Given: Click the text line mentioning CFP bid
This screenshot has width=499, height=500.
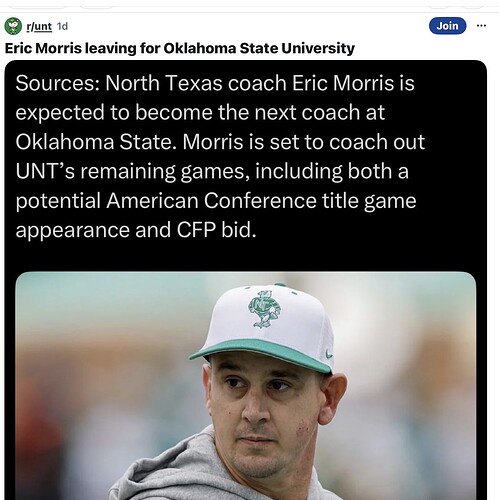Looking at the screenshot, I should coord(136,230).
